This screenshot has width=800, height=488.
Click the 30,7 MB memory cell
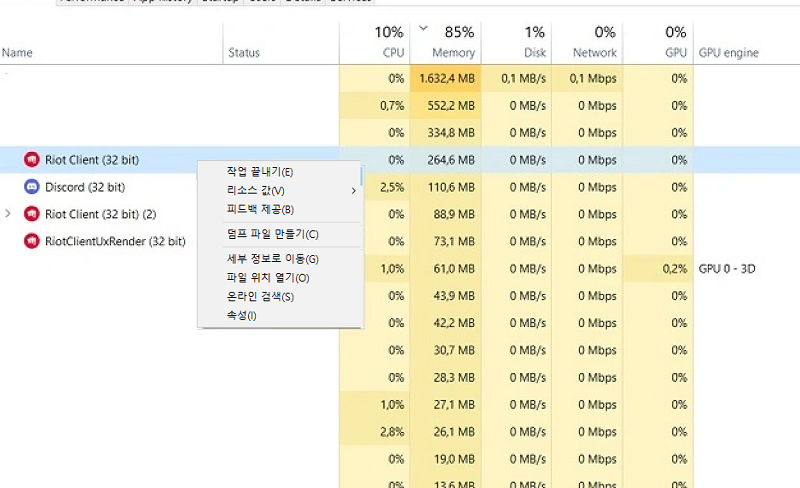[x=446, y=350]
